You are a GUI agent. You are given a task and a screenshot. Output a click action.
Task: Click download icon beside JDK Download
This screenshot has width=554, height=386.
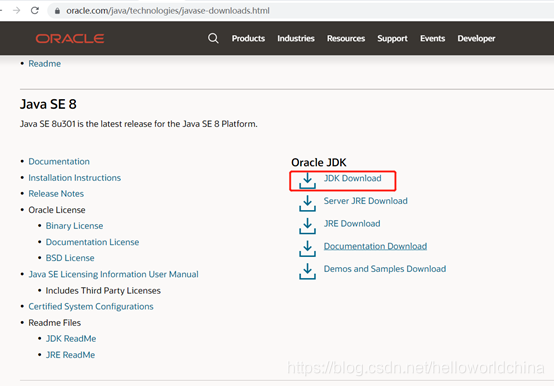[x=307, y=181]
